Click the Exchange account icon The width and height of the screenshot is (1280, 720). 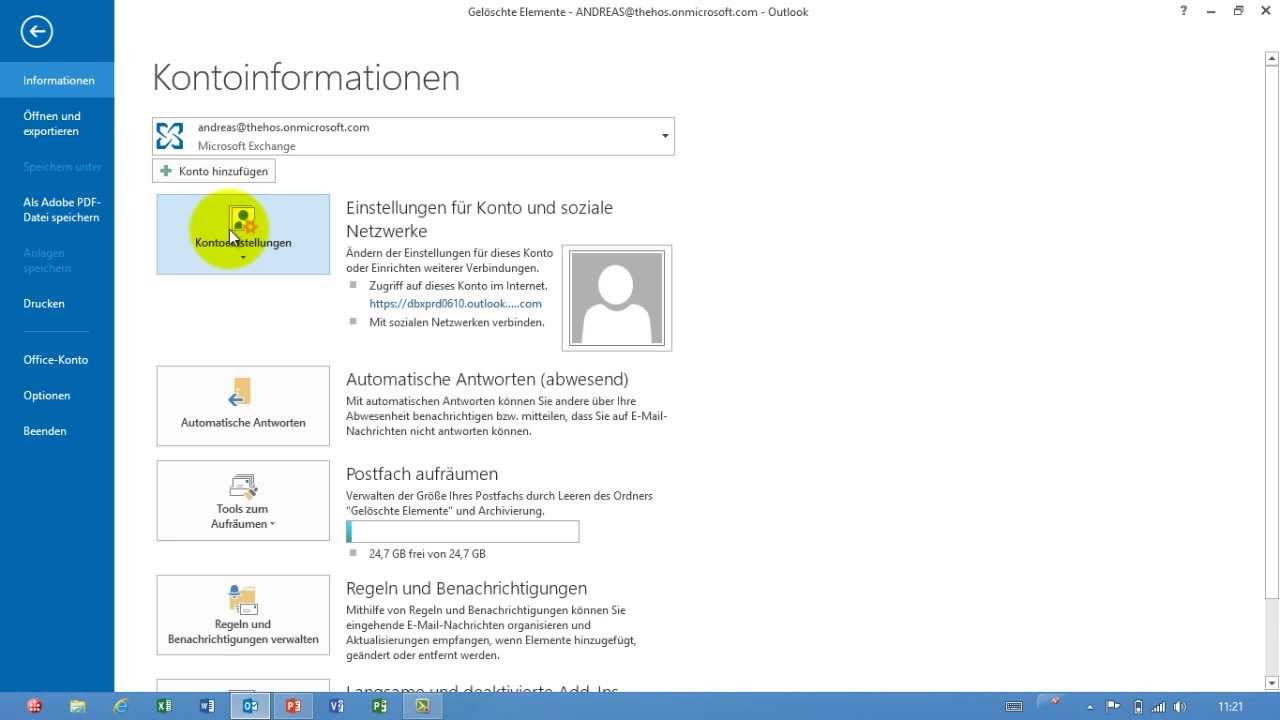170,136
